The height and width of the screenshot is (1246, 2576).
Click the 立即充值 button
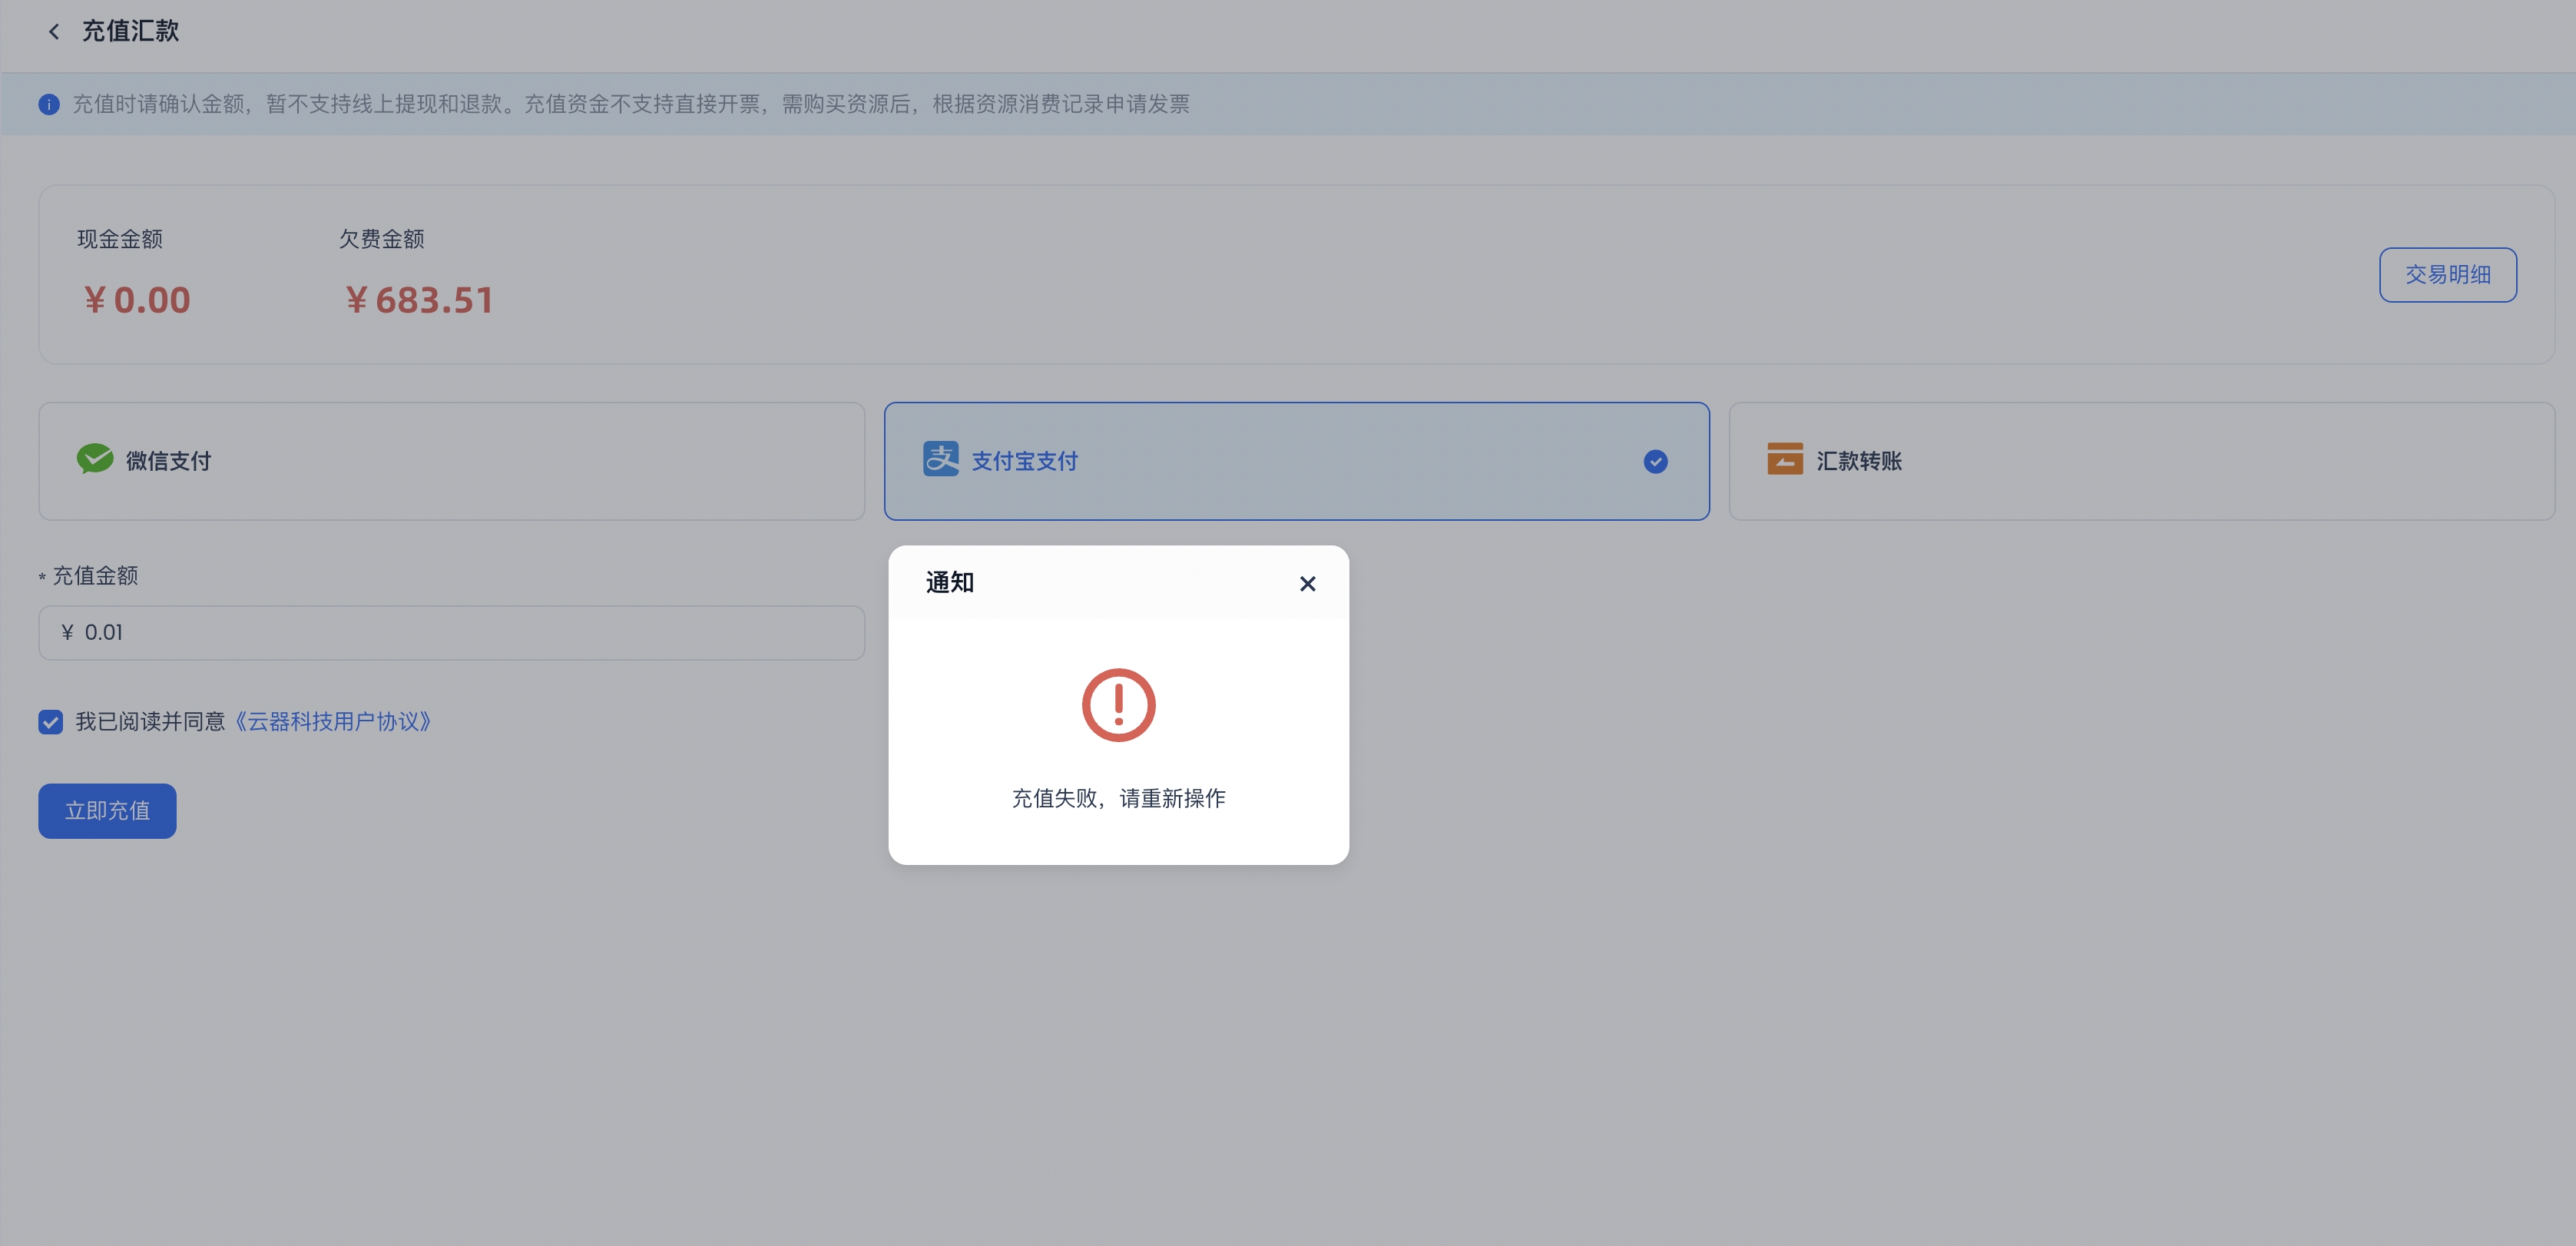click(x=108, y=811)
